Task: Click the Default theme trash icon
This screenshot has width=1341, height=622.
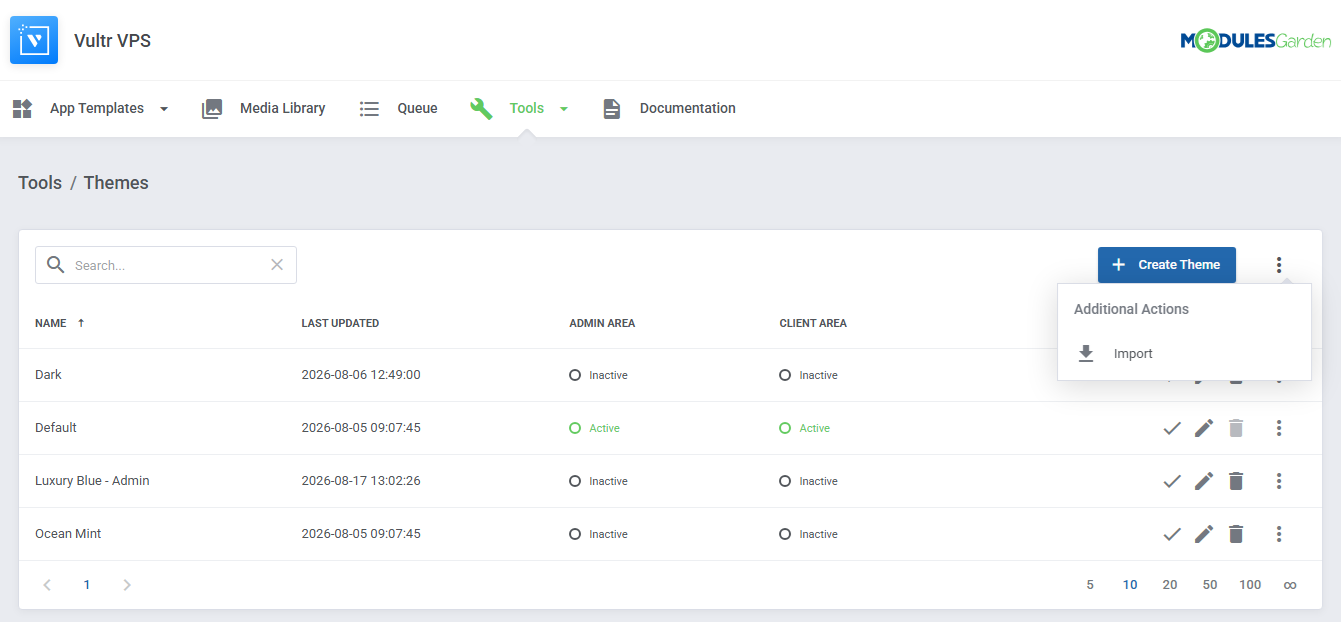Action: [1236, 428]
